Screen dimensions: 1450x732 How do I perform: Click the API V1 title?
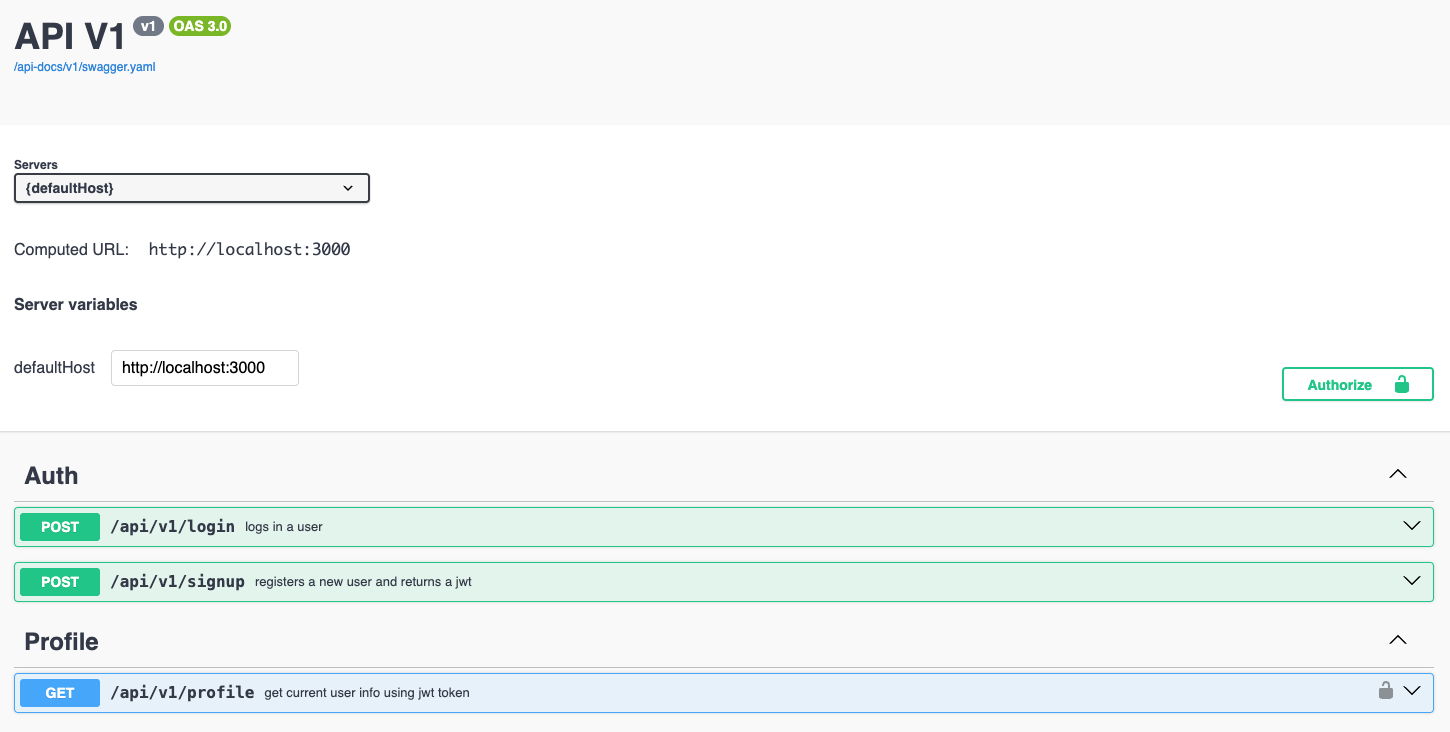(70, 36)
